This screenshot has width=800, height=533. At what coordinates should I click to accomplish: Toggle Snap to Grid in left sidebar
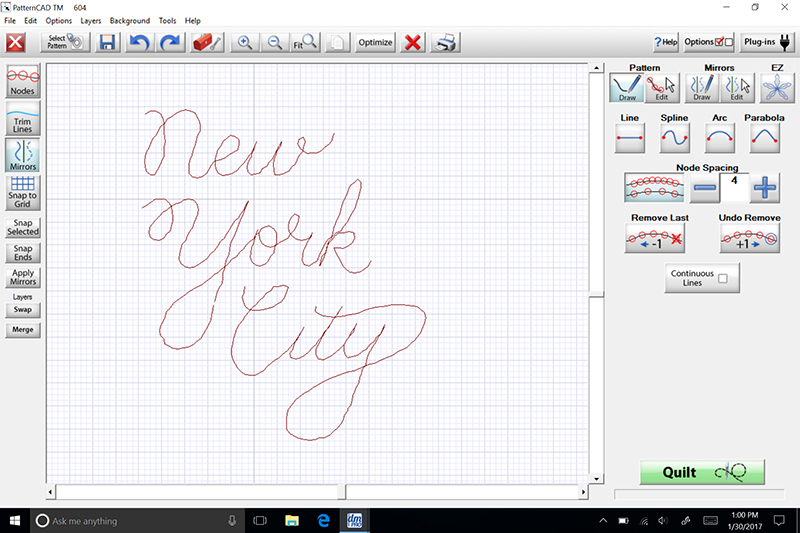(23, 188)
